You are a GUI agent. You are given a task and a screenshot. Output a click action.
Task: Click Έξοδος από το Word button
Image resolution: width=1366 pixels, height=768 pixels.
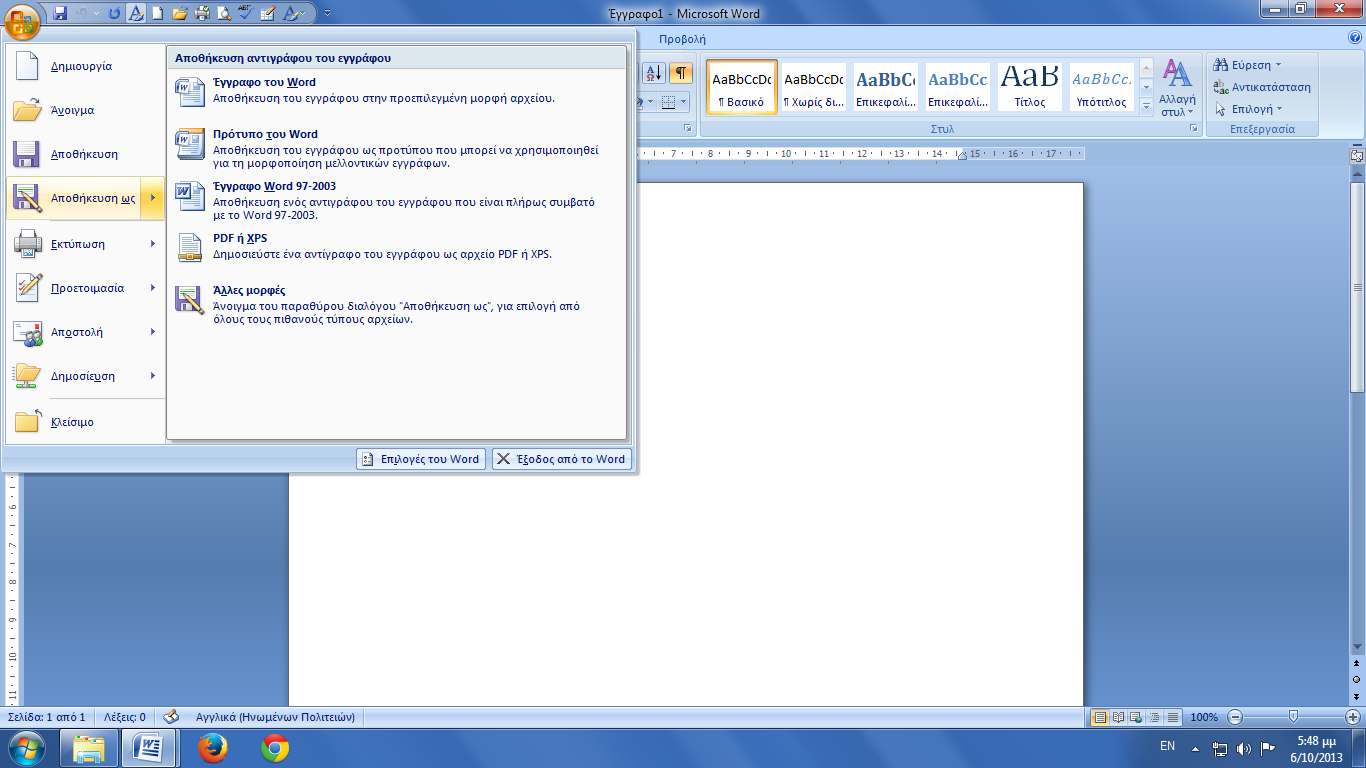tap(562, 459)
